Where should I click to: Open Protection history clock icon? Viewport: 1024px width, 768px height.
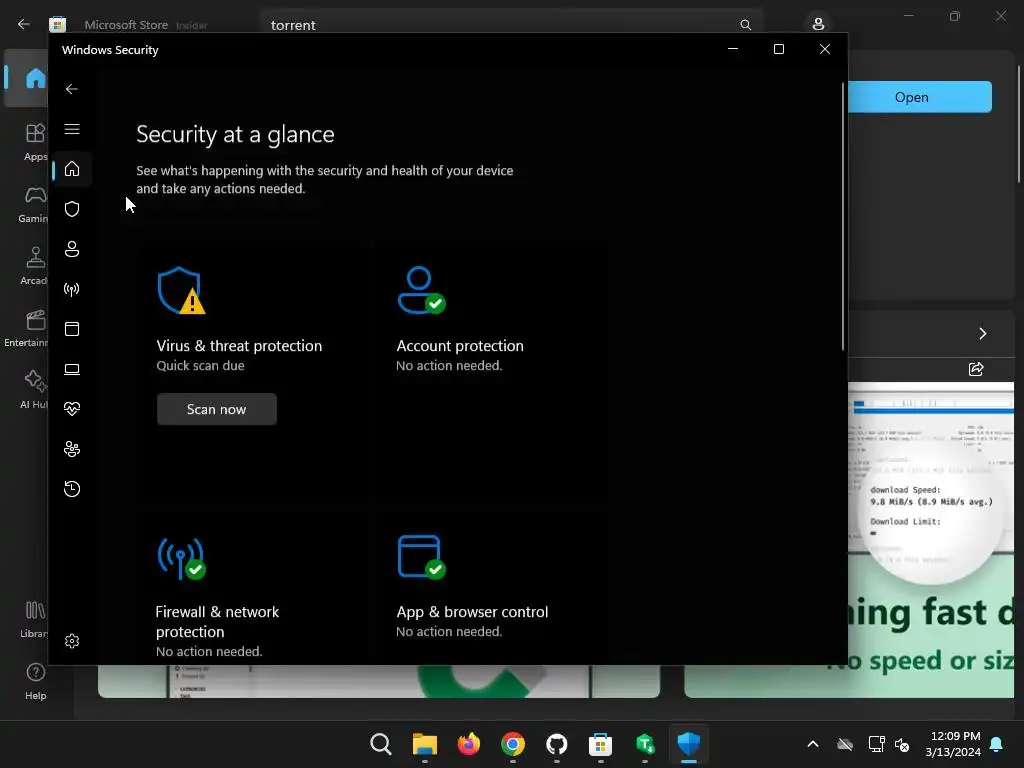tap(72, 489)
